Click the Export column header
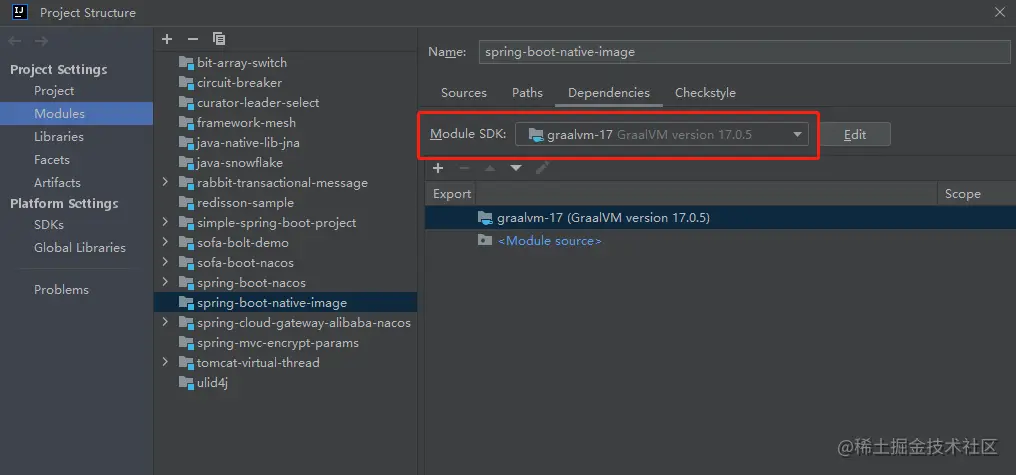1016x475 pixels. pos(452,194)
